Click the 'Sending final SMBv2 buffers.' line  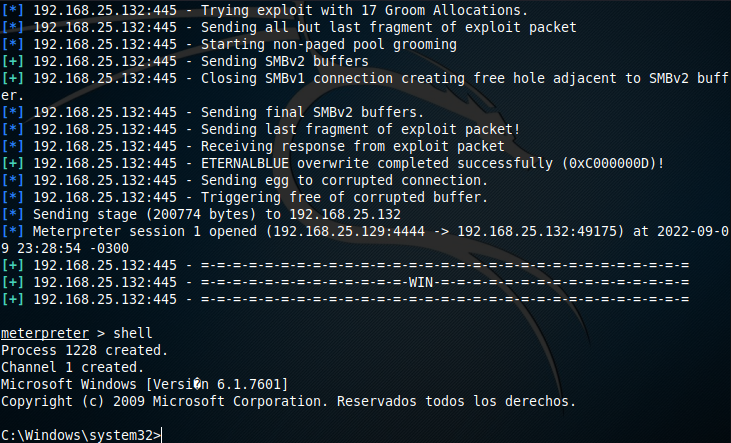[x=213, y=112]
